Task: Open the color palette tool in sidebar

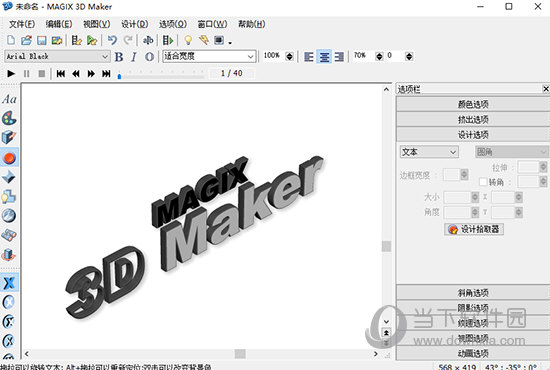Action: pyautogui.click(x=9, y=118)
